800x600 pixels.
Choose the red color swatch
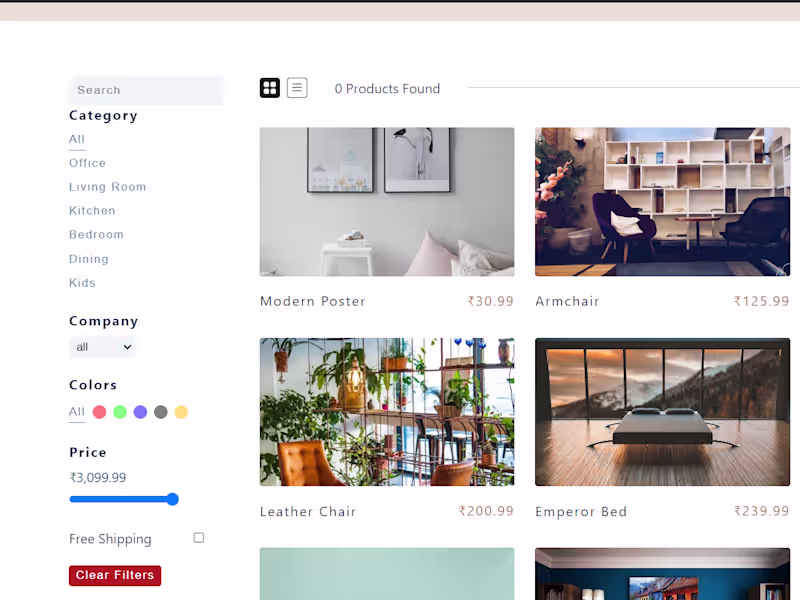pyautogui.click(x=99, y=412)
